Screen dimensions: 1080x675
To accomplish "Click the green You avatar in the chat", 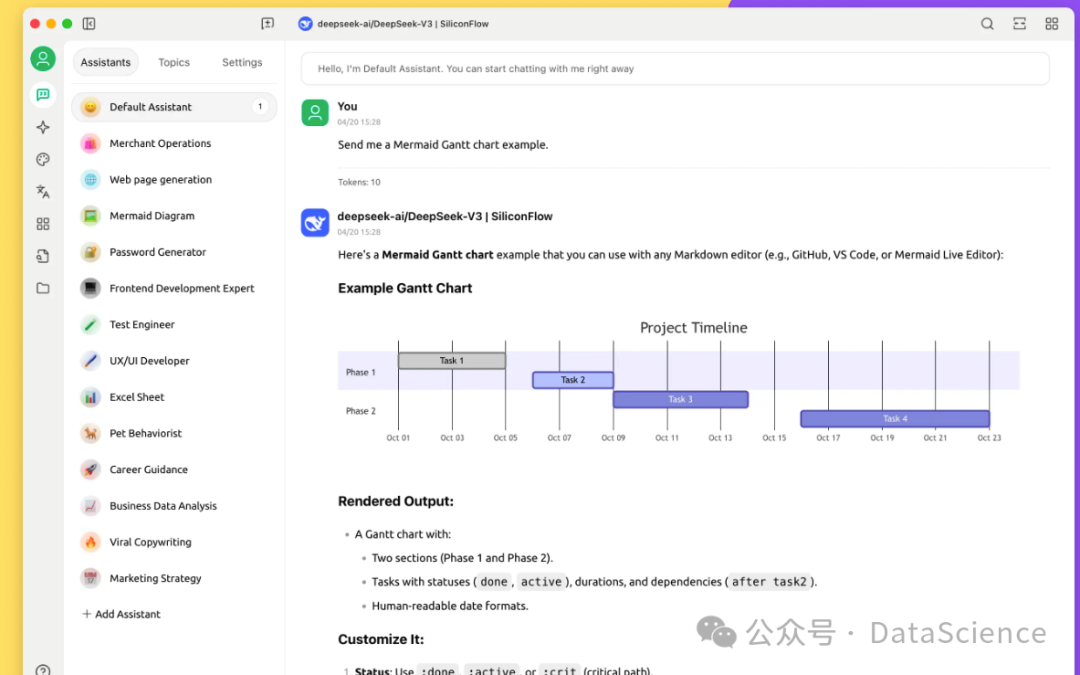I will [x=315, y=112].
